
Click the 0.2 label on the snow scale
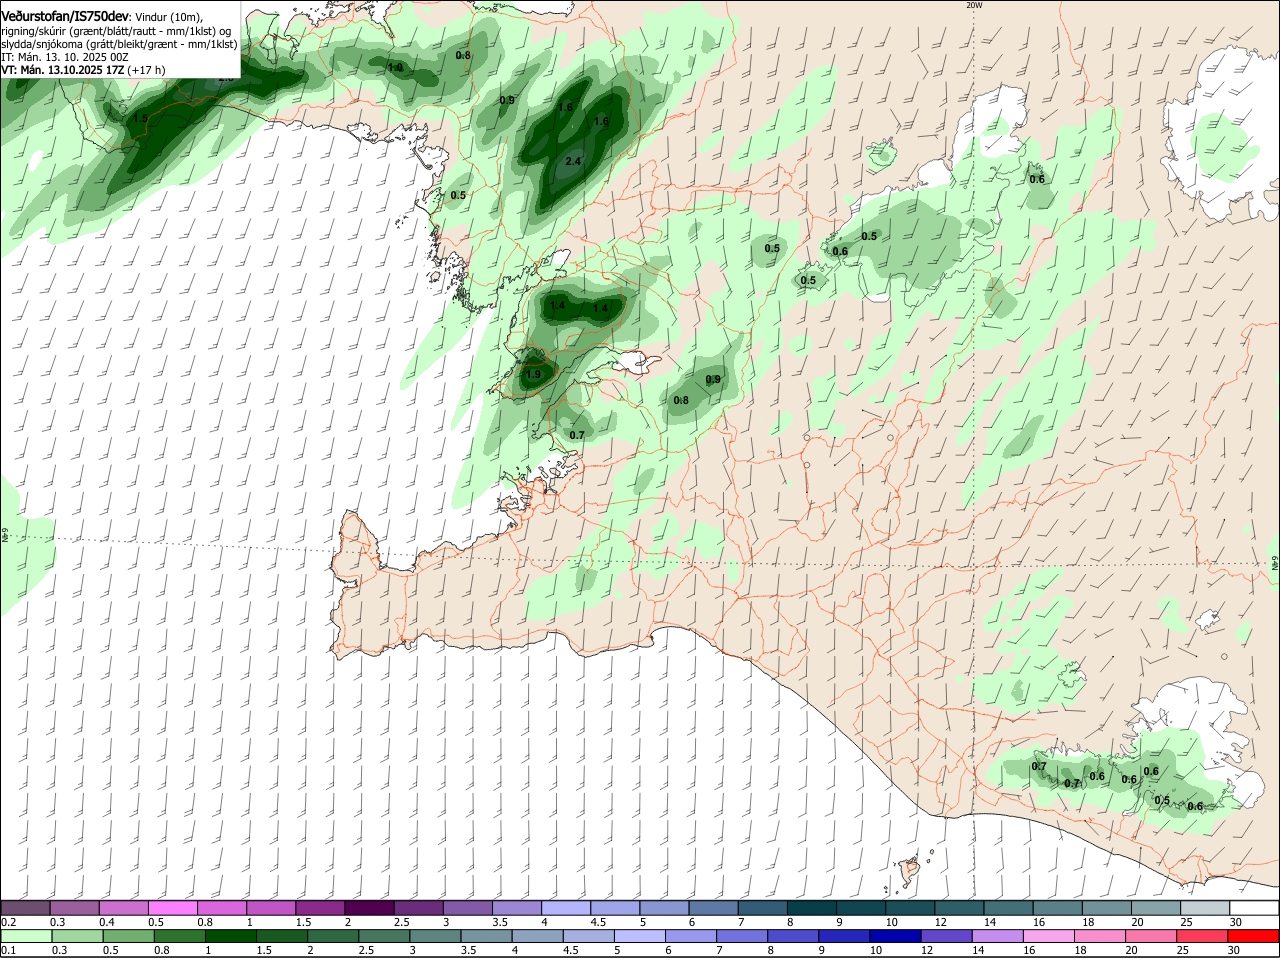coord(8,922)
